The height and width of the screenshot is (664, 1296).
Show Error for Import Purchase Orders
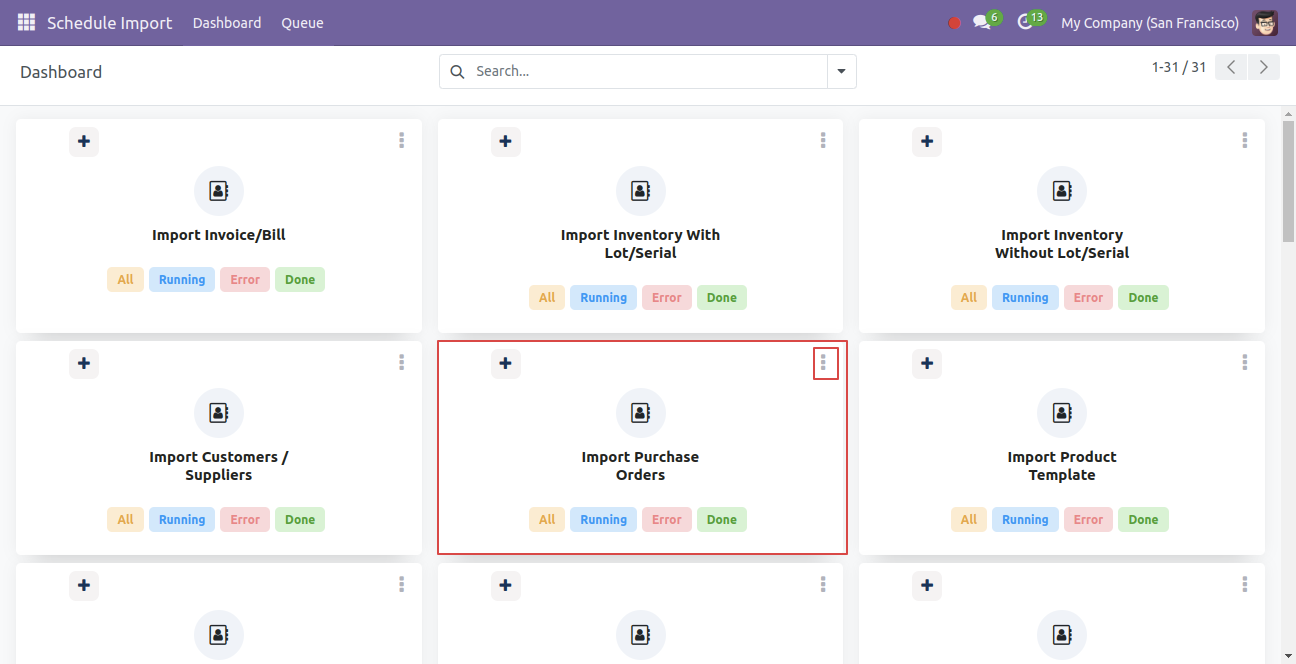click(x=667, y=520)
